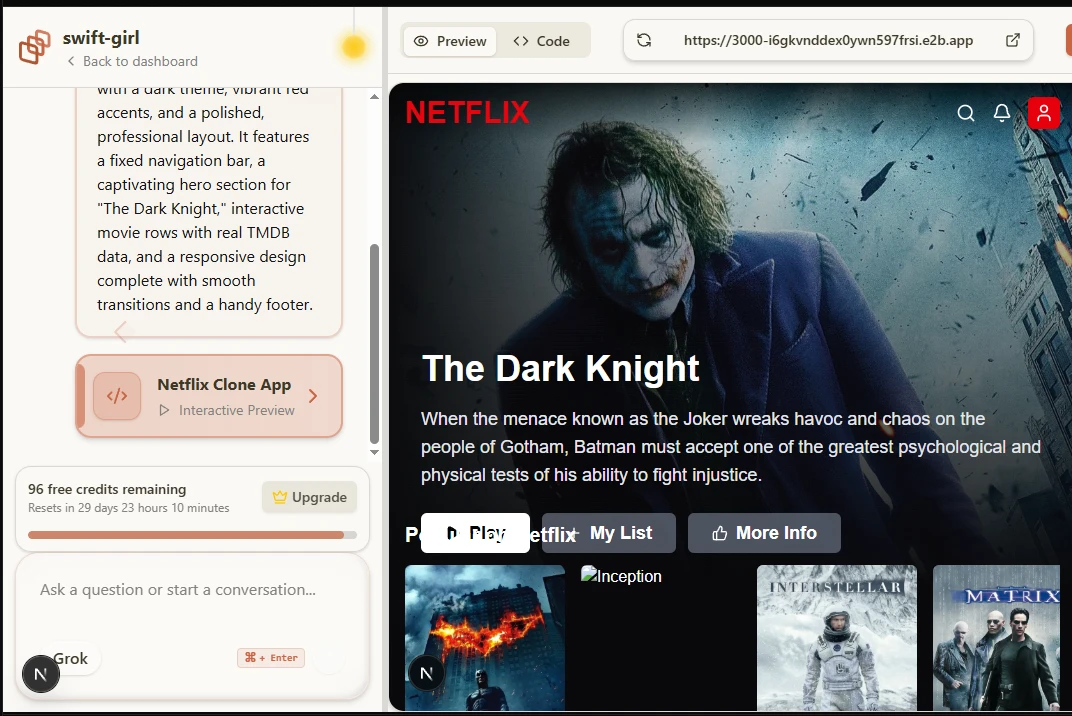Expand the Netflix Clone App card chevron
Screen dimensions: 1072x716
coord(313,396)
